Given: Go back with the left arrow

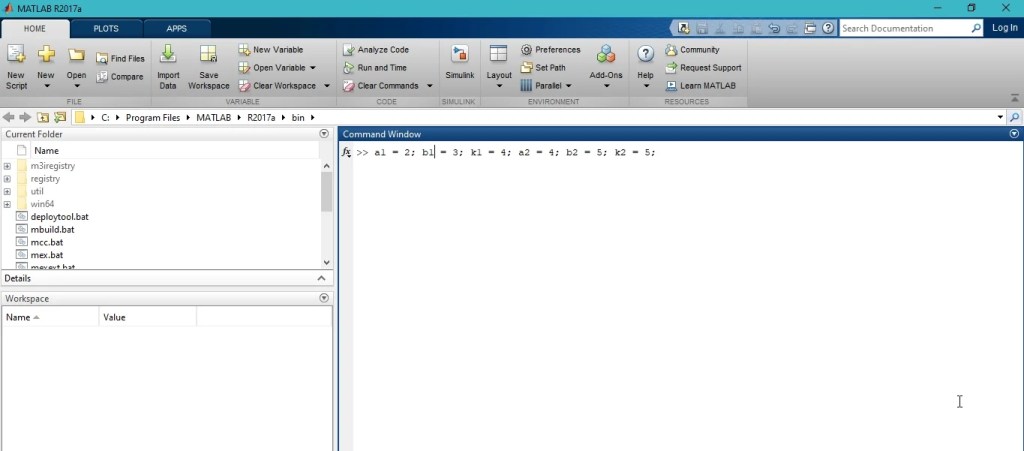Looking at the screenshot, I should point(8,117).
